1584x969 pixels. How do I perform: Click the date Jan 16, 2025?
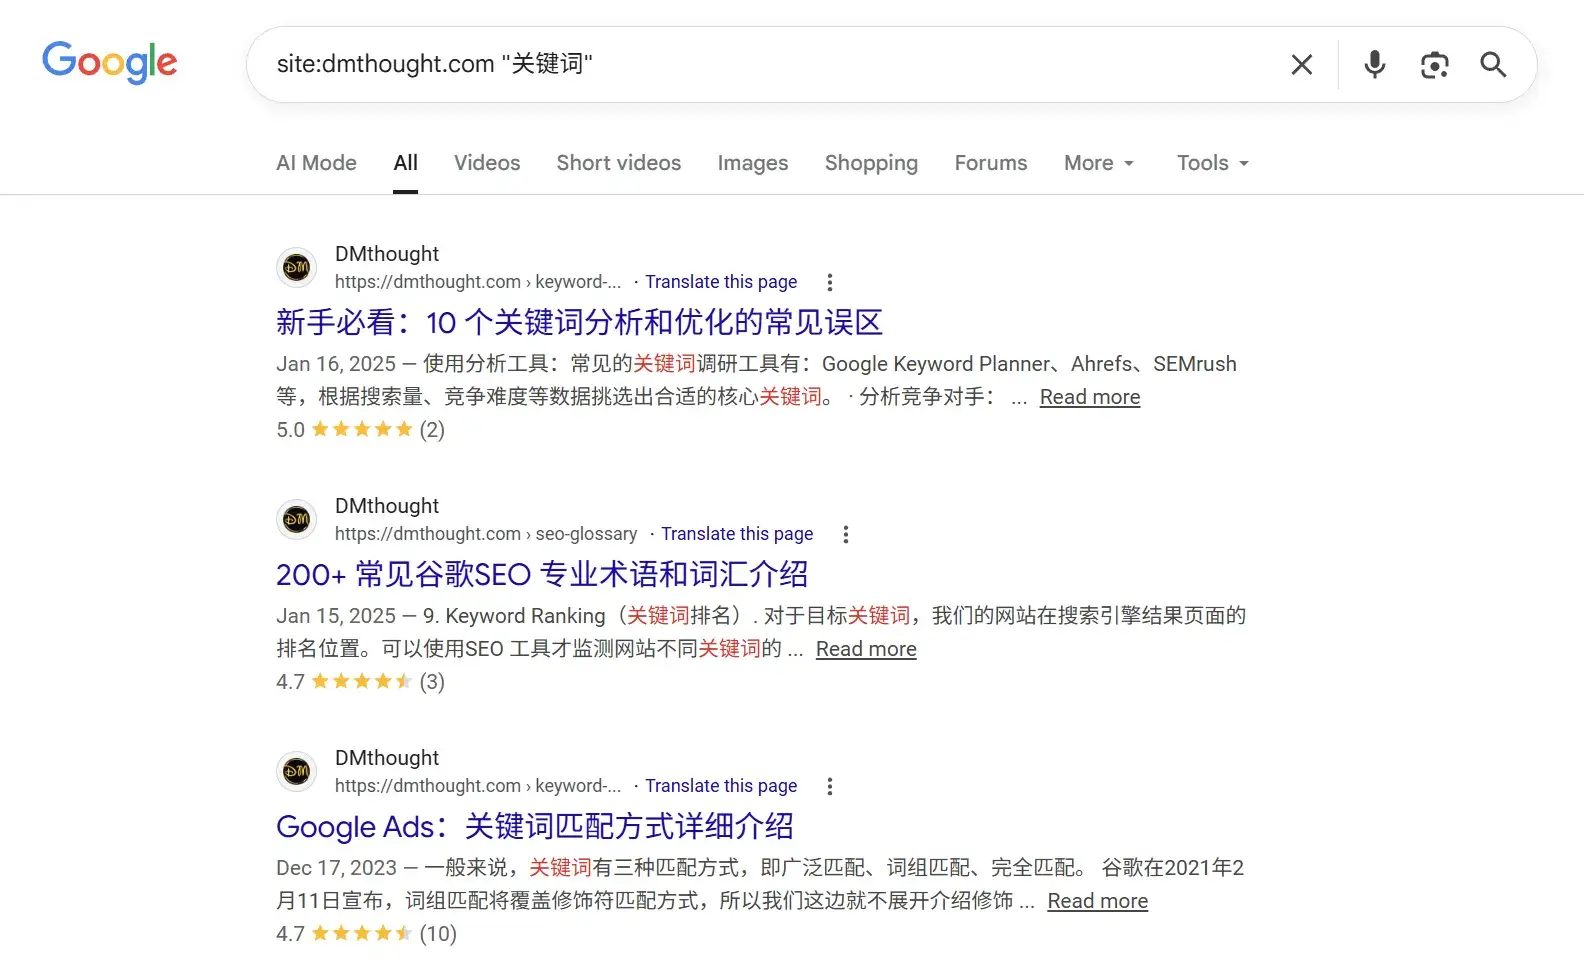point(336,364)
